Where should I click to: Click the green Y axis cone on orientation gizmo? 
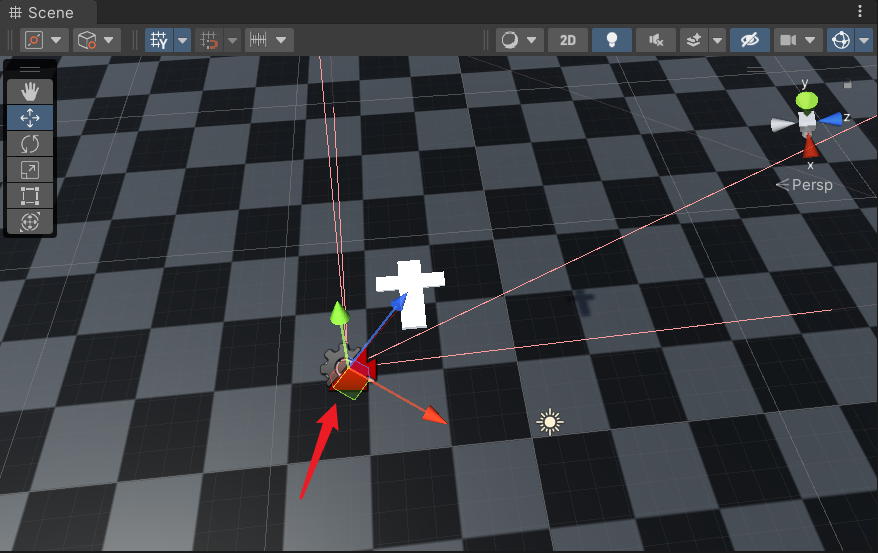point(807,101)
